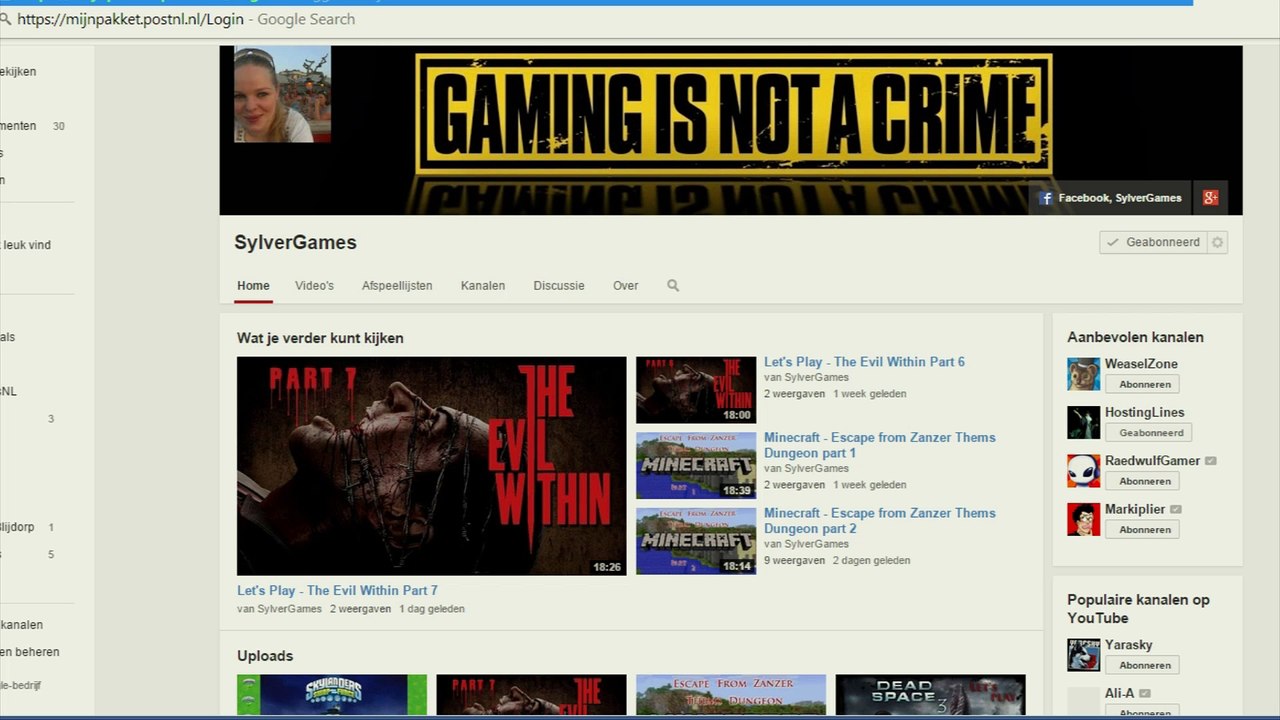Click the Yarasky channel name
The image size is (1280, 720).
[x=1129, y=645]
